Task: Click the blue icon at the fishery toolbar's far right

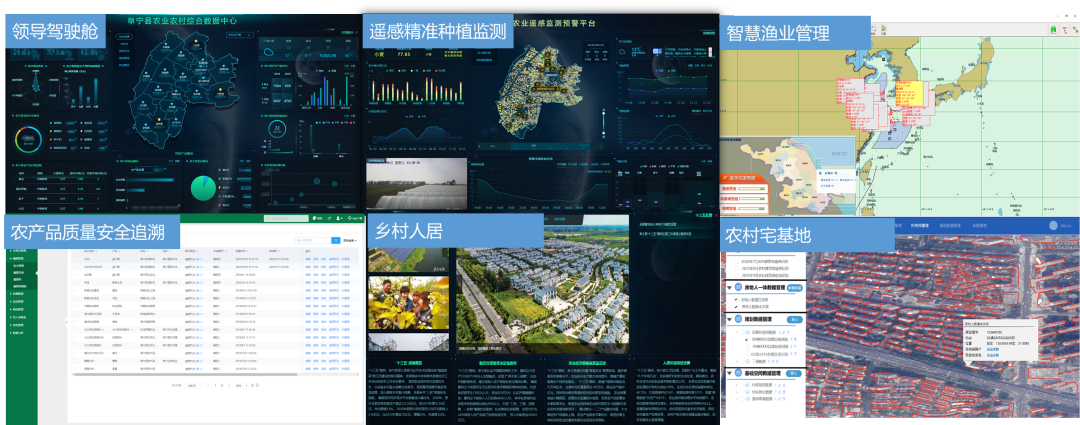Action: click(x=1075, y=30)
